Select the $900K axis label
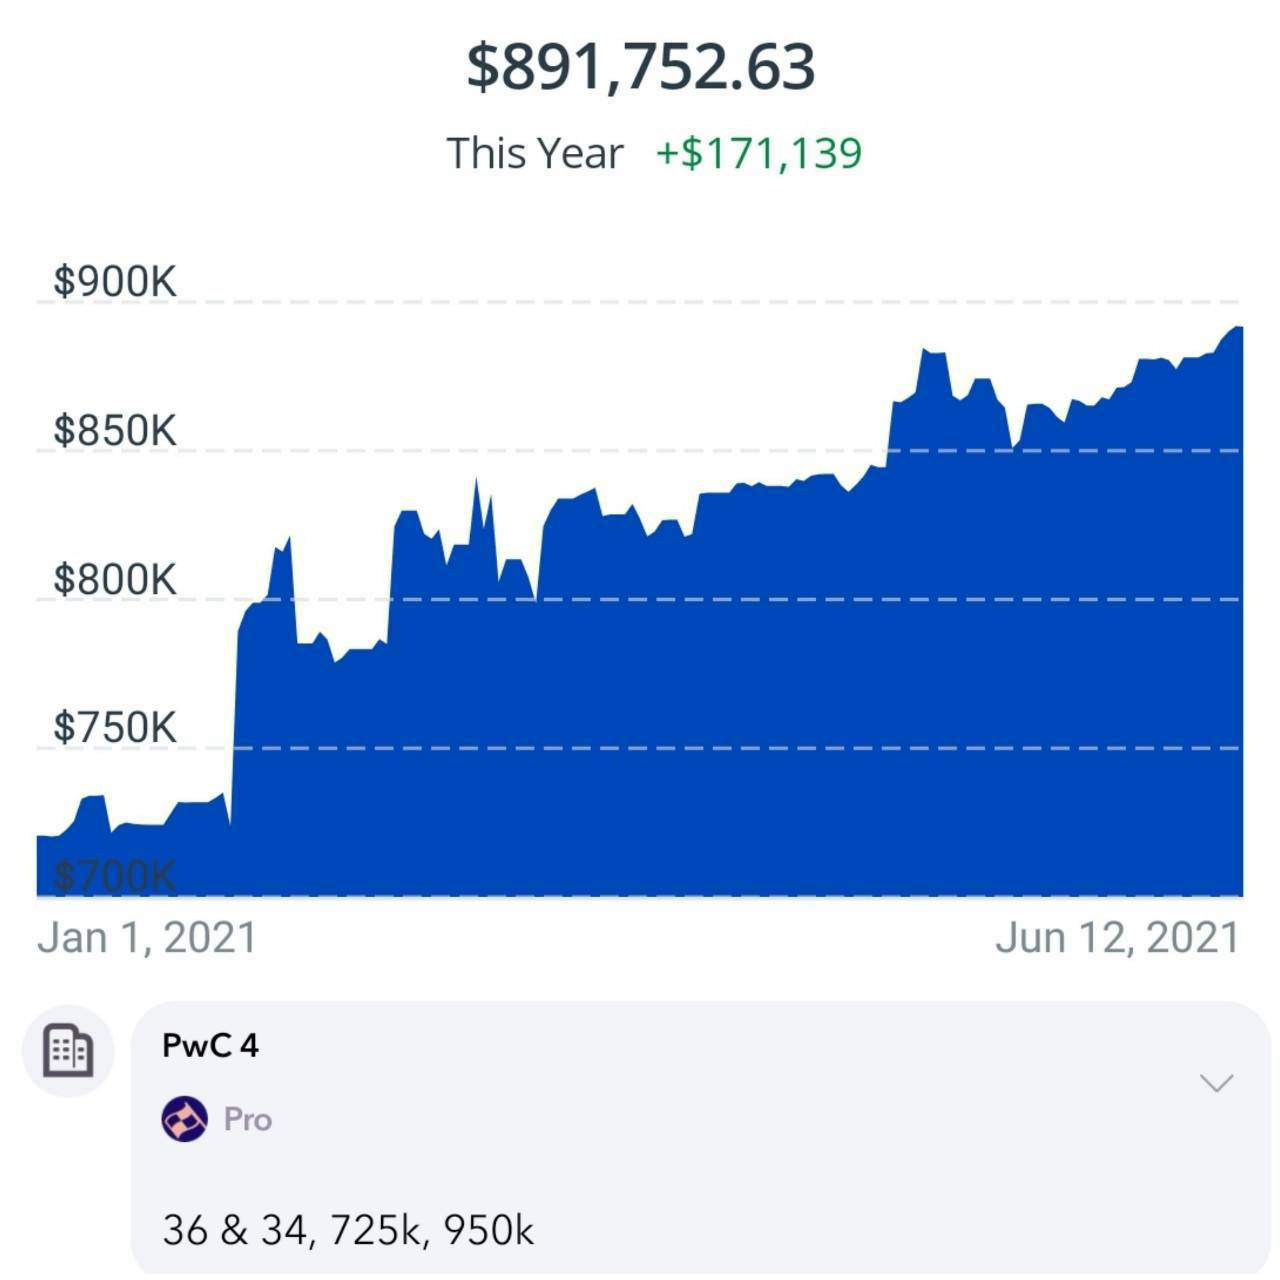 [115, 282]
